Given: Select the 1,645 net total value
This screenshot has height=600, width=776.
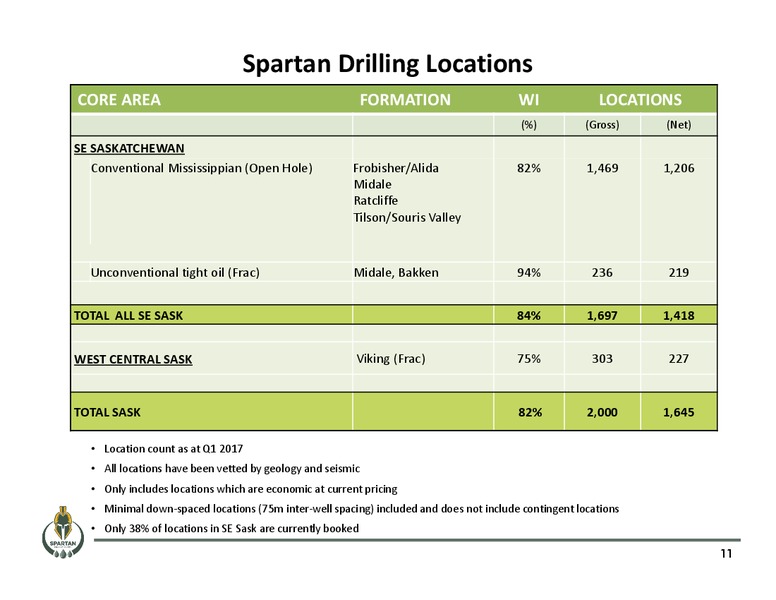Looking at the screenshot, I should [x=679, y=412].
